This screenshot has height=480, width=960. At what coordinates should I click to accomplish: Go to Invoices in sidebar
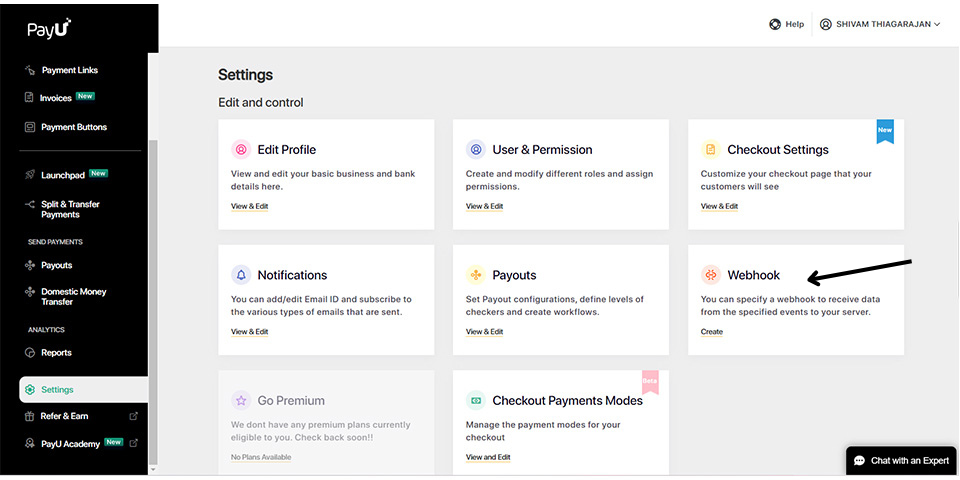[x=56, y=98]
